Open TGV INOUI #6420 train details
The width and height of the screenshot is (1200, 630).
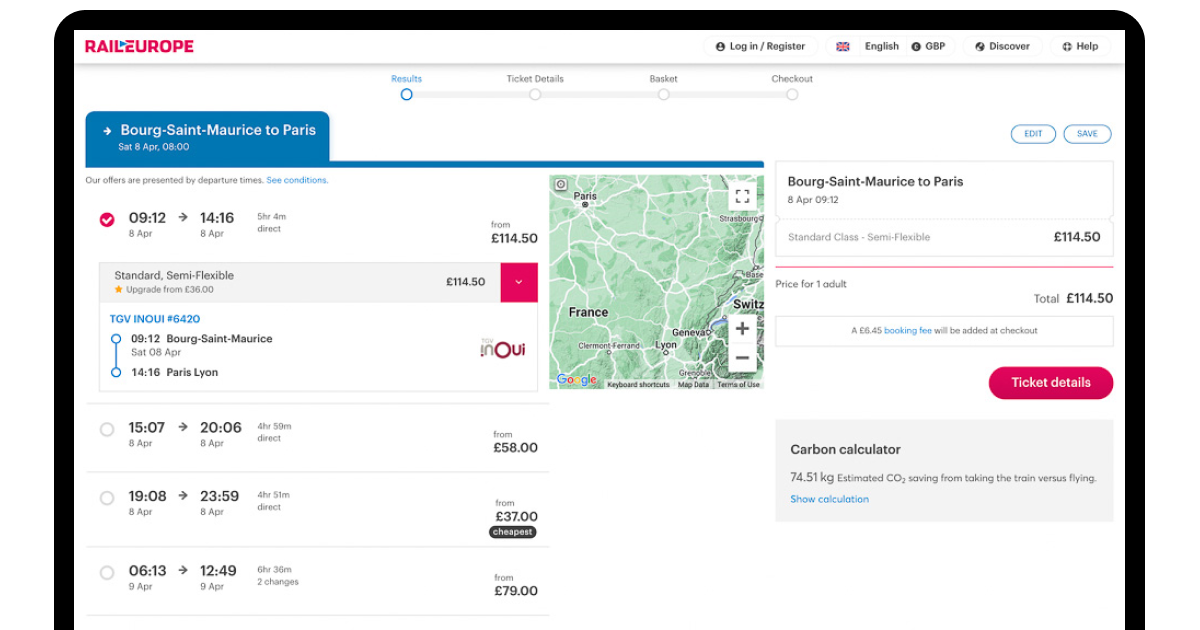click(154, 319)
